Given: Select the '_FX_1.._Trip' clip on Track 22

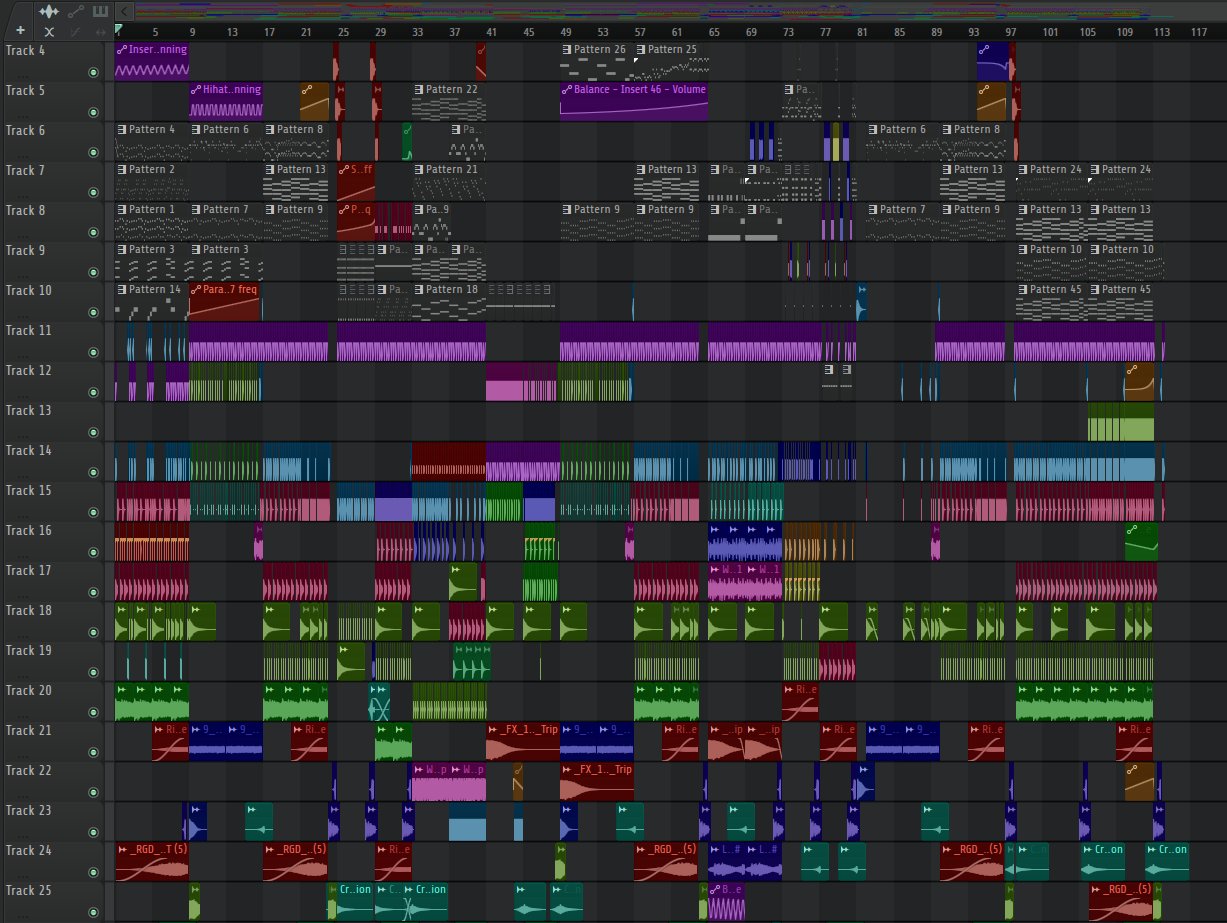Looking at the screenshot, I should point(597,782).
